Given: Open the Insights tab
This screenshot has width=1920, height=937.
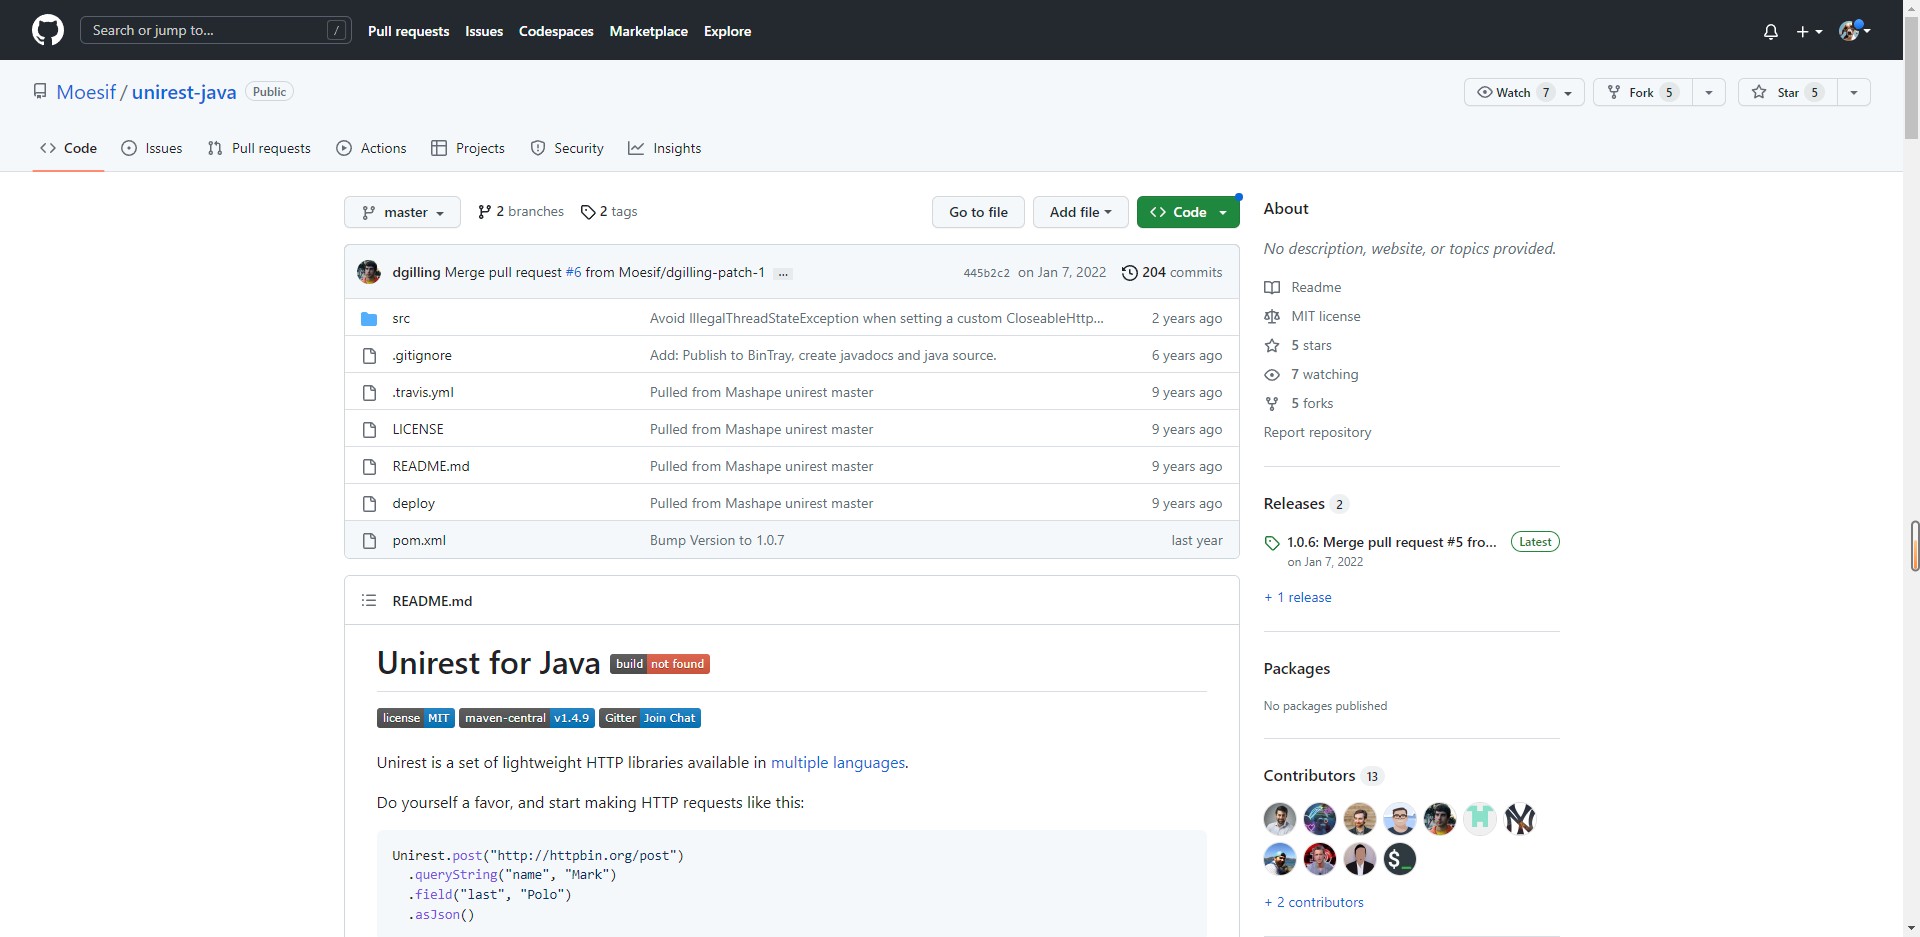Looking at the screenshot, I should (x=664, y=148).
